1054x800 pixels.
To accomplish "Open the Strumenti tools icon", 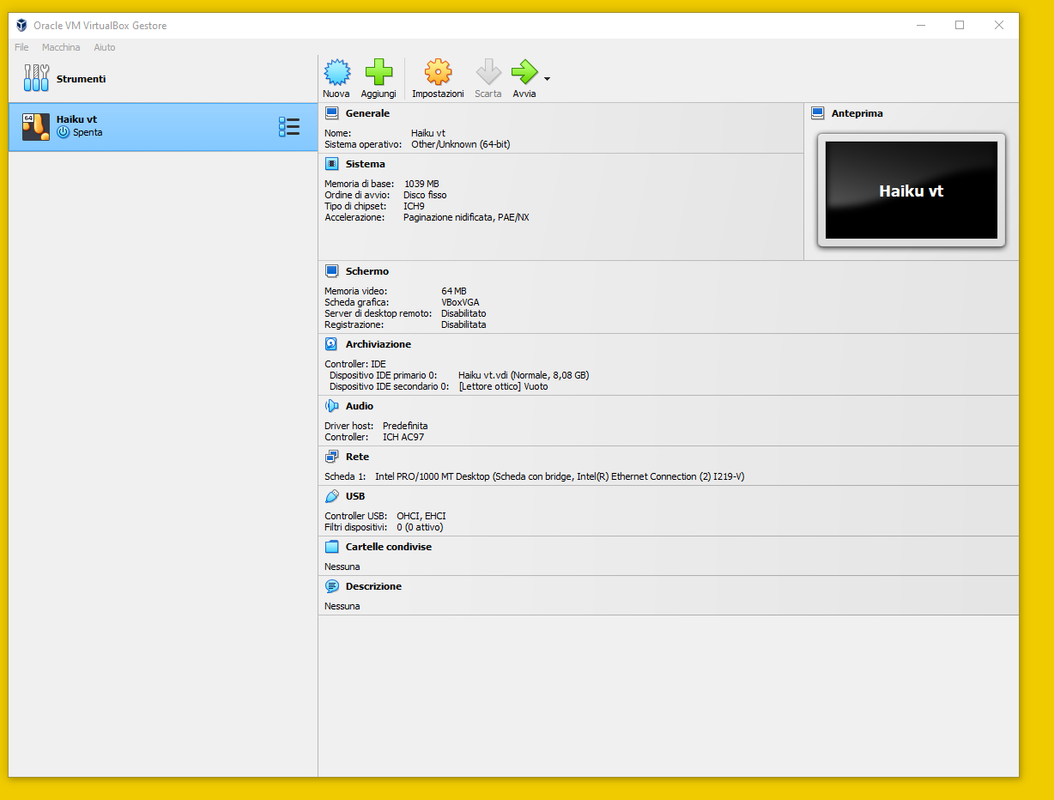I will (x=36, y=78).
